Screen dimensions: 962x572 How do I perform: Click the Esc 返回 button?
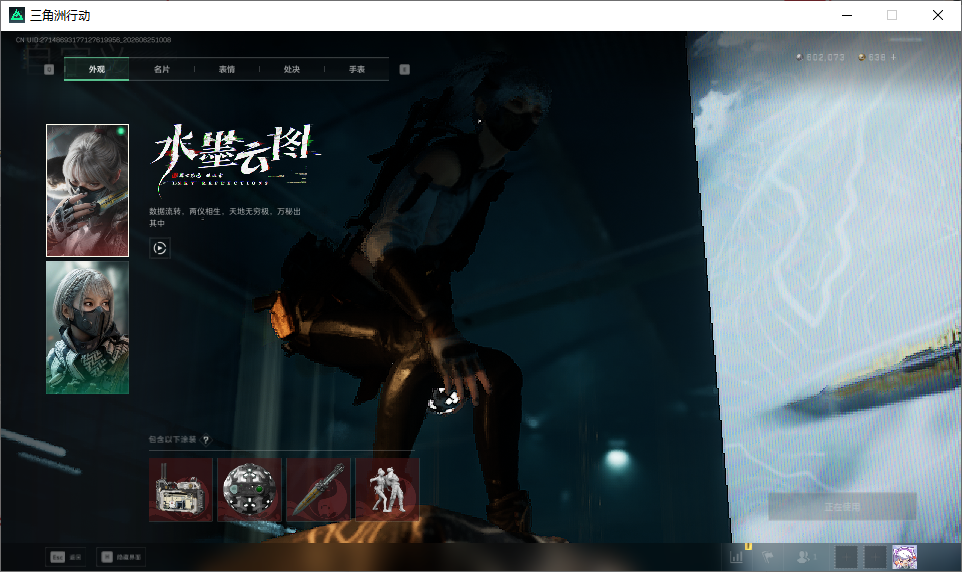point(66,557)
